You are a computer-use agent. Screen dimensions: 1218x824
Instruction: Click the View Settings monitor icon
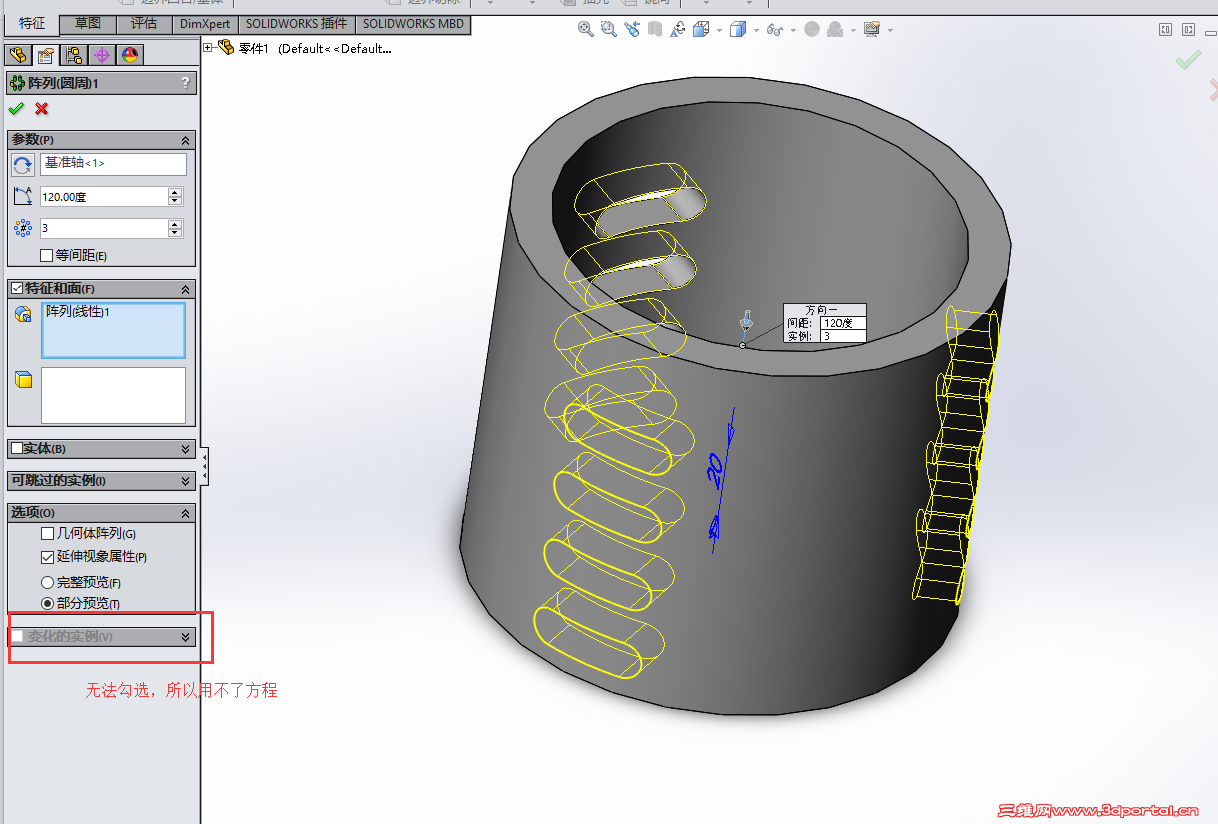[x=872, y=29]
